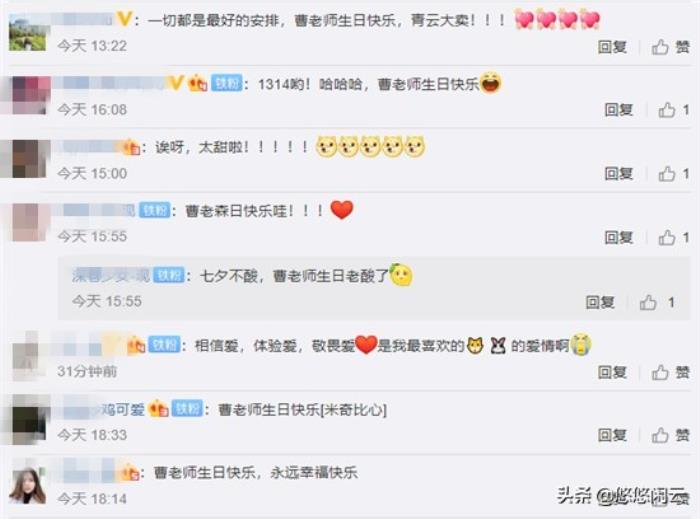Reply to the 15:00 comment
700x519 pixels.
coord(619,174)
